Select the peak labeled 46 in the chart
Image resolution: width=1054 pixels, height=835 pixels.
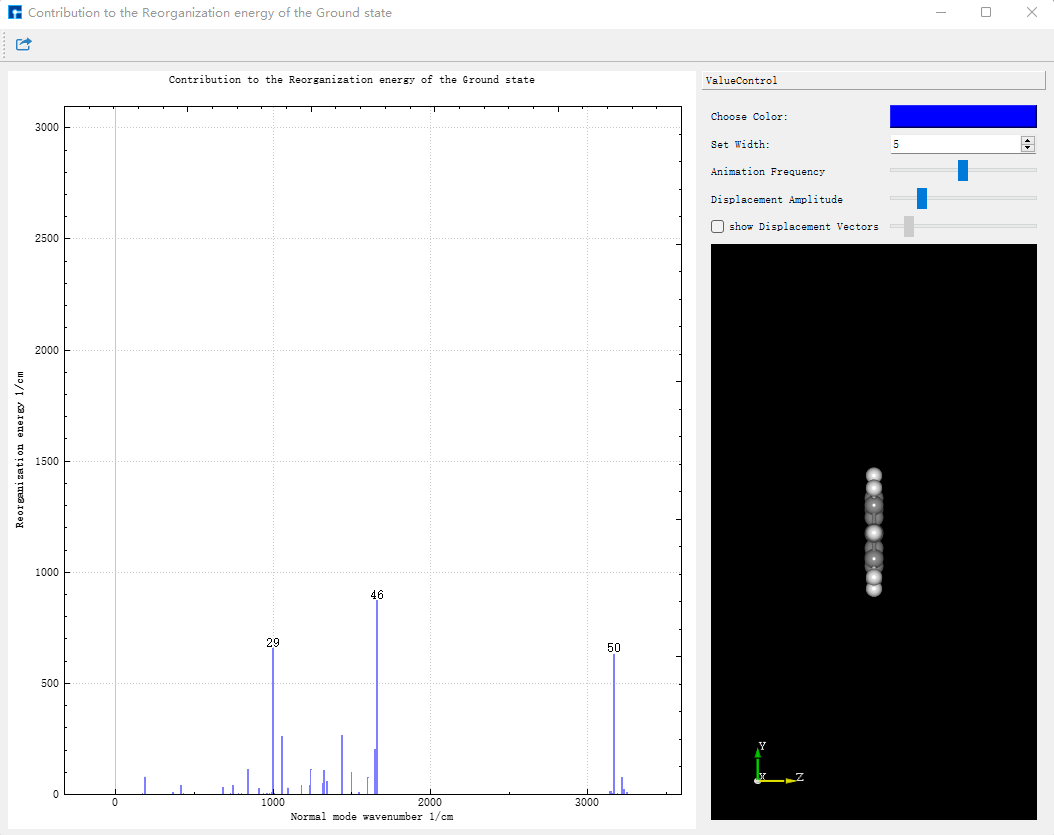tap(376, 696)
